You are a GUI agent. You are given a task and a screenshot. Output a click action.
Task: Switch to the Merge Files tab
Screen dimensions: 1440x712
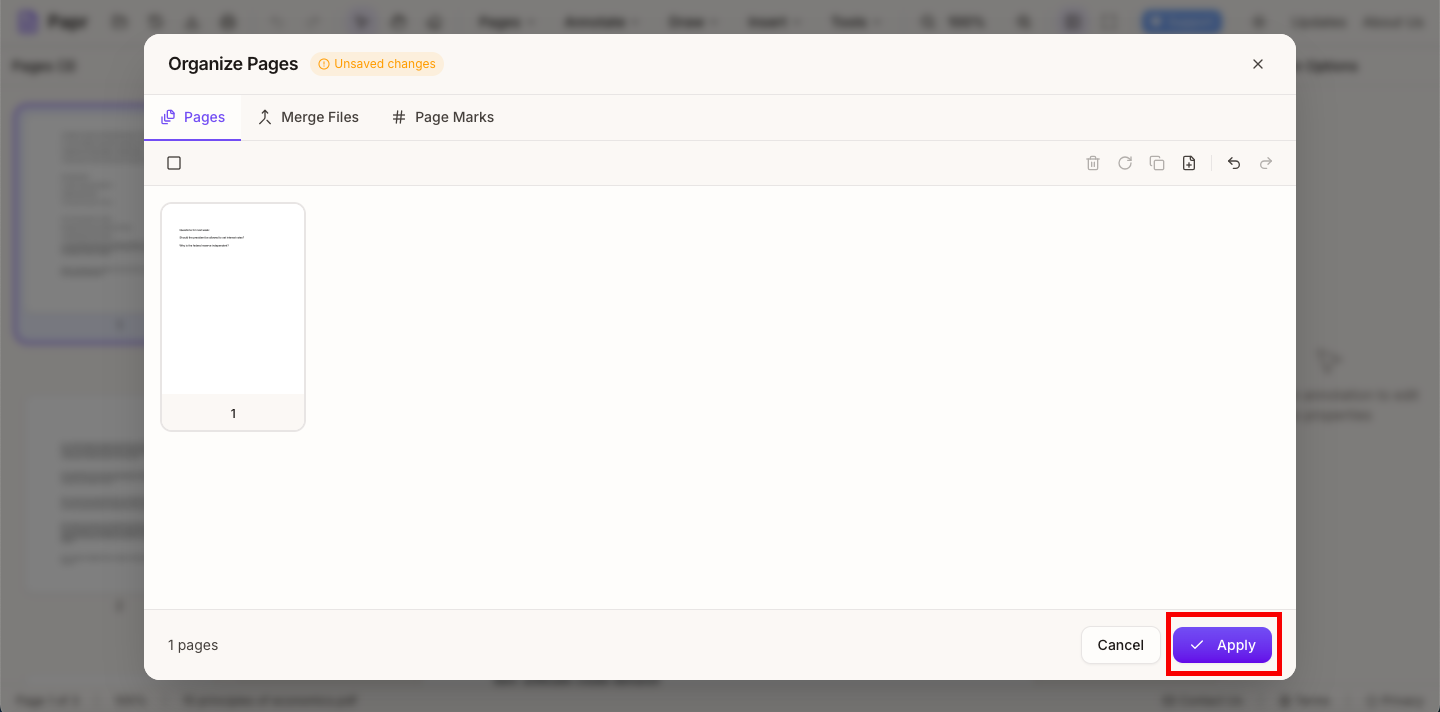click(x=309, y=117)
